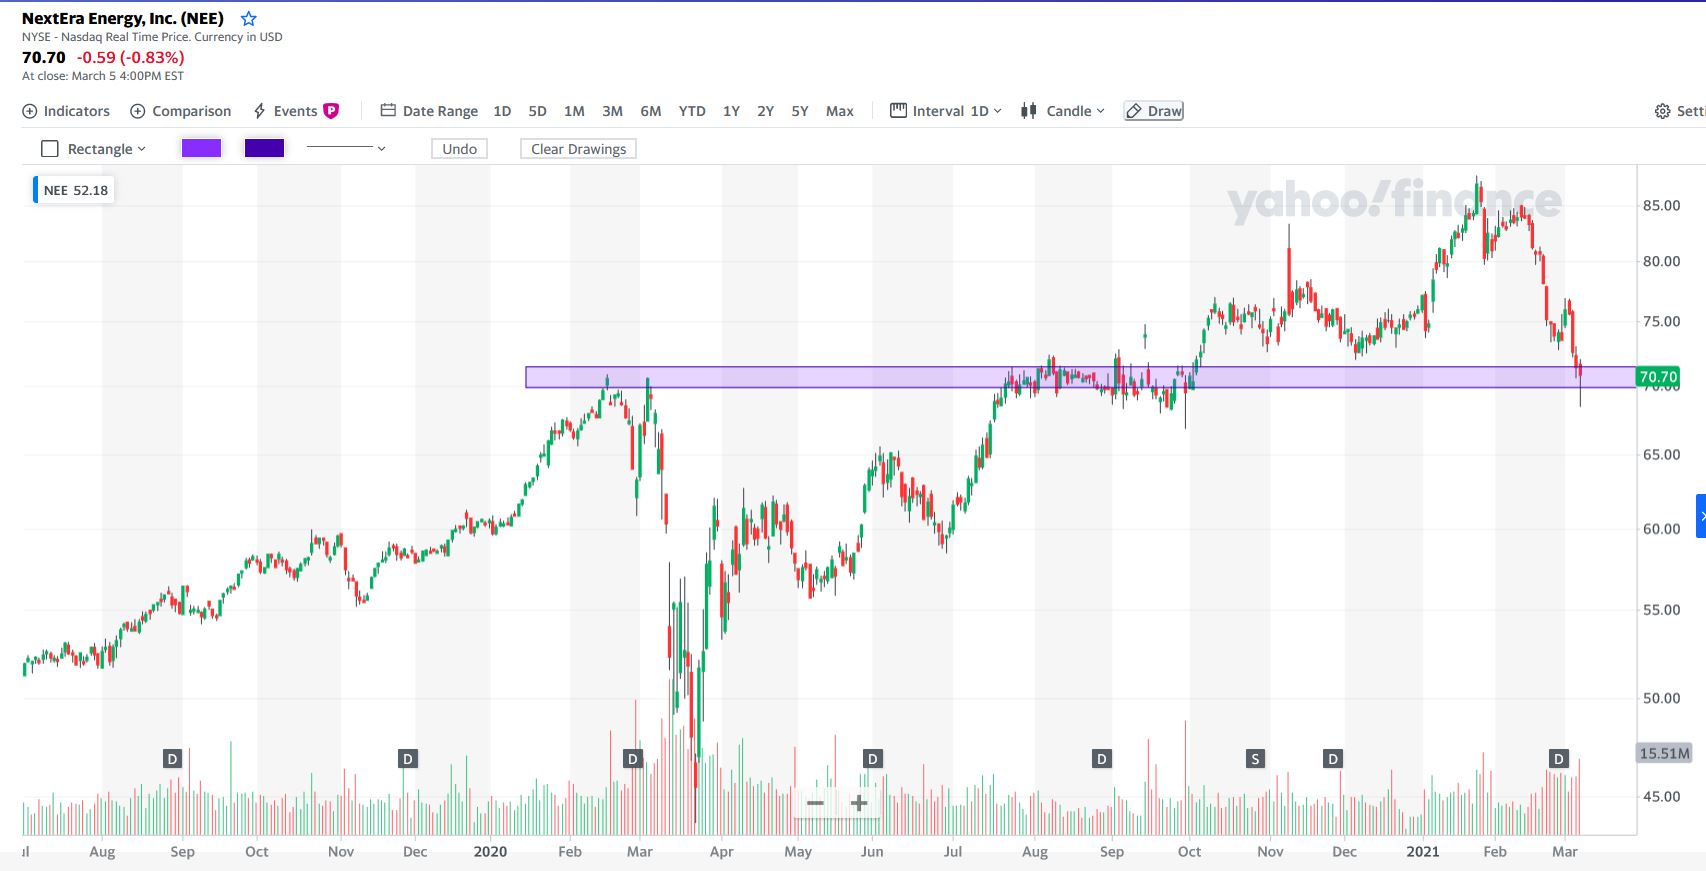1706x871 pixels.
Task: Expand the Rectangle shape dropdown
Action: click(x=141, y=149)
